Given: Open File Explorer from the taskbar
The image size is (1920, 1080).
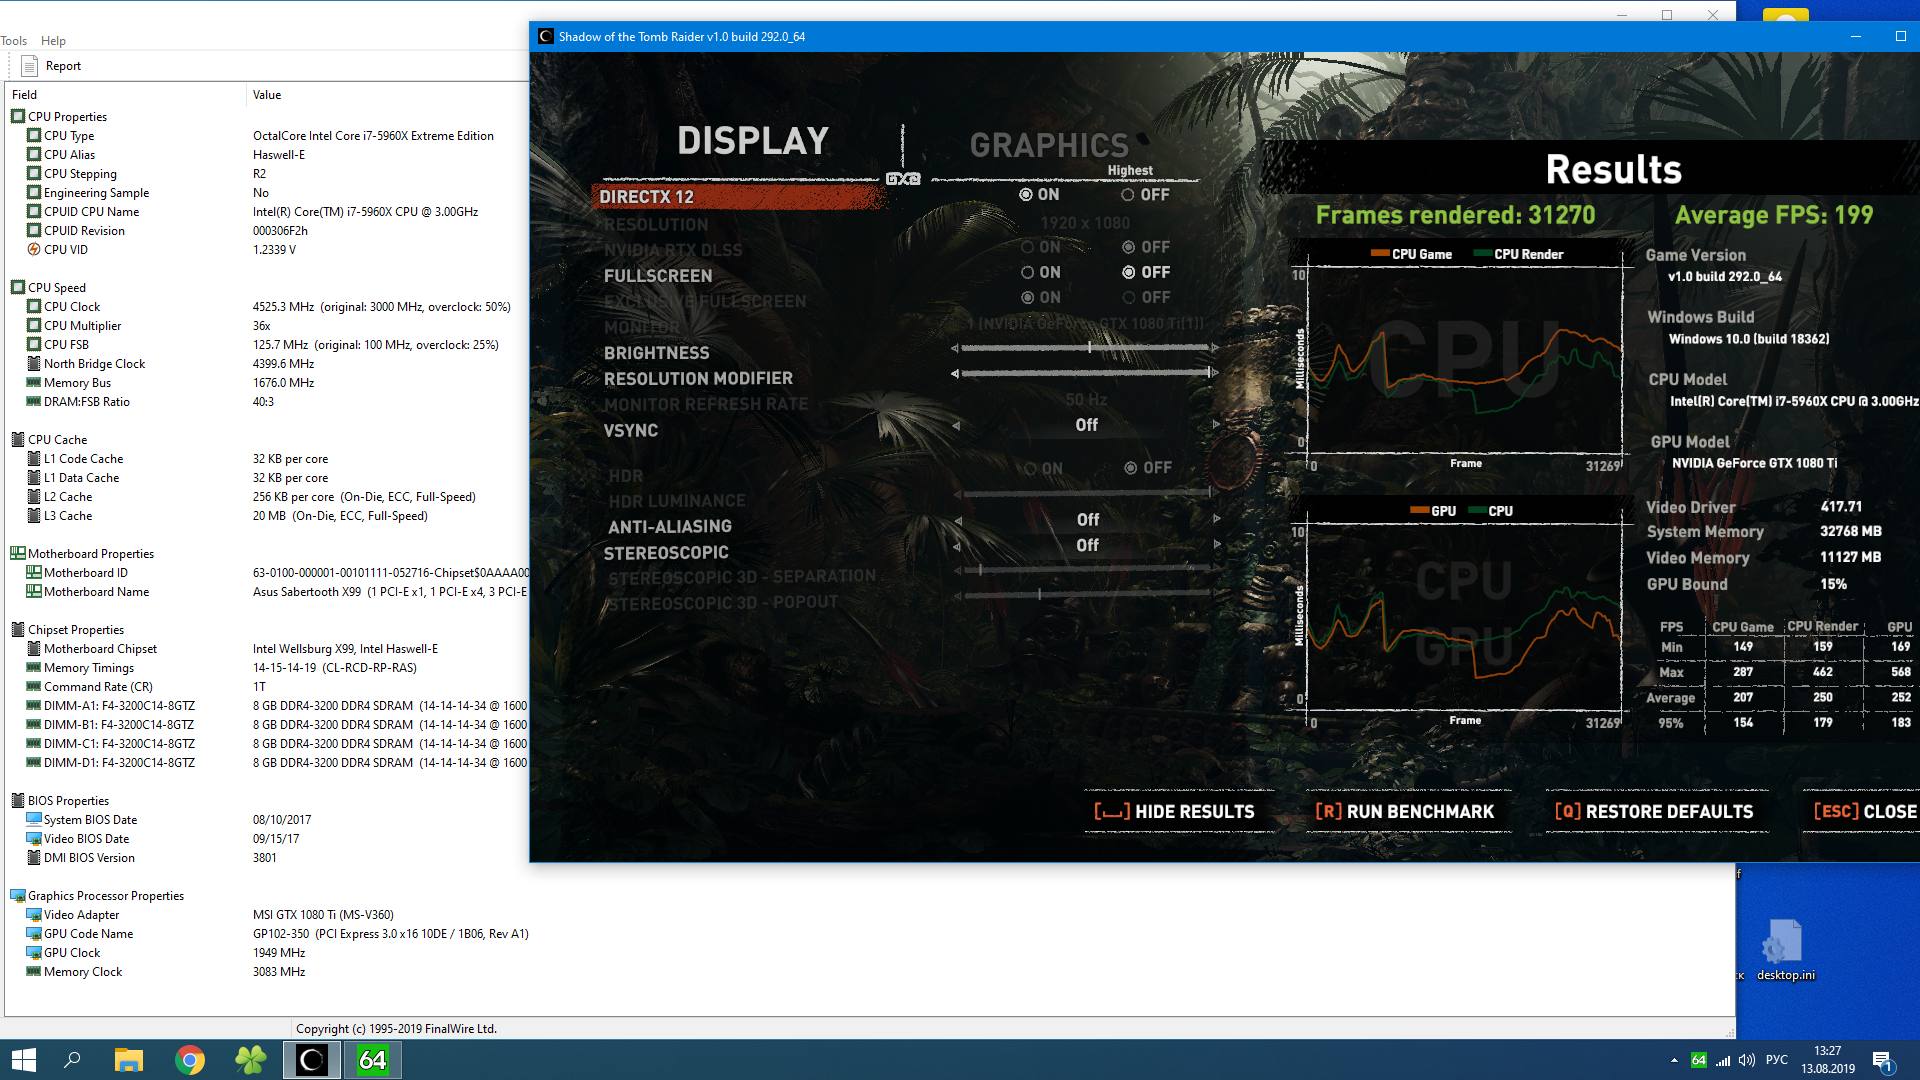Looking at the screenshot, I should (x=129, y=1060).
